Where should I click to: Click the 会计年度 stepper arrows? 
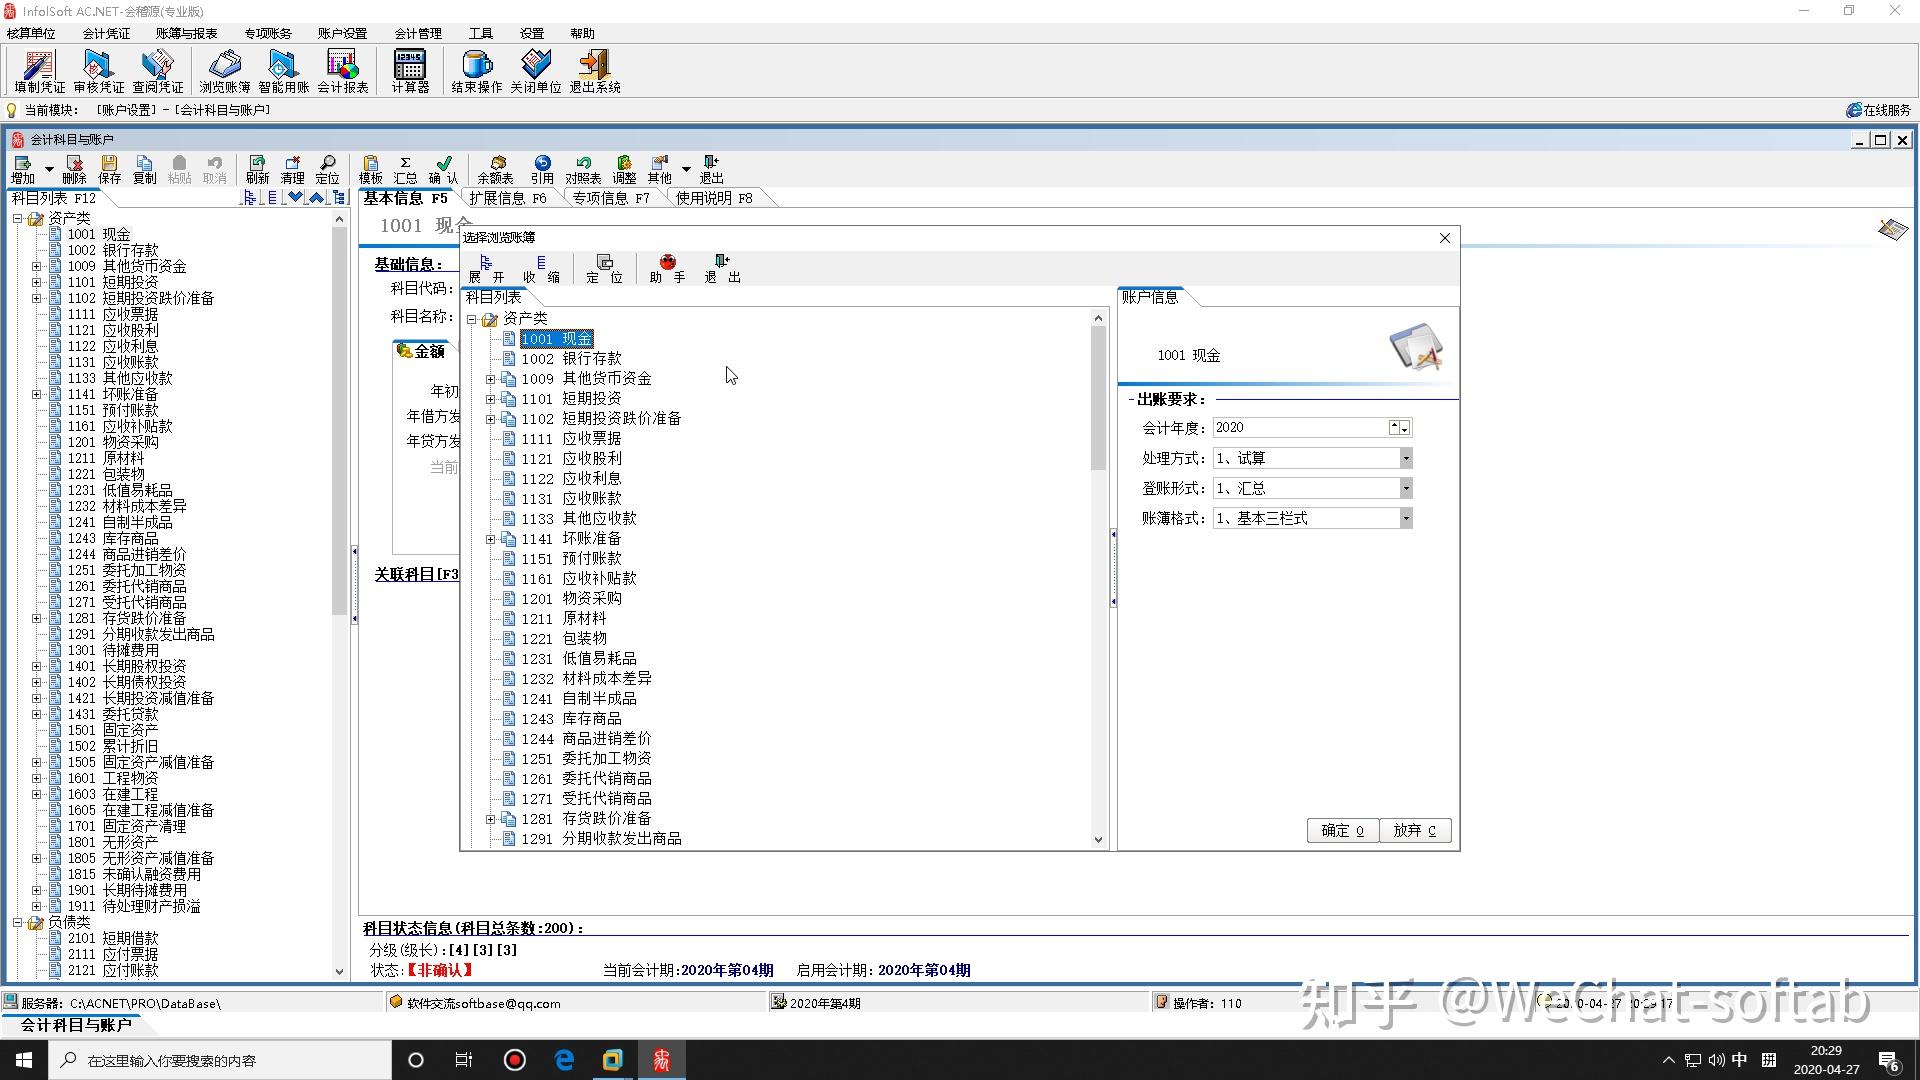1399,428
